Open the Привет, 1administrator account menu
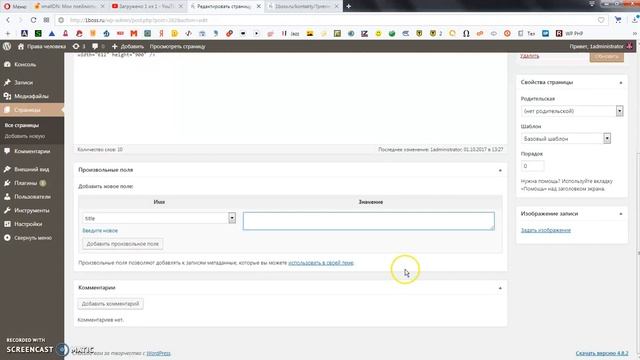 click(601, 47)
